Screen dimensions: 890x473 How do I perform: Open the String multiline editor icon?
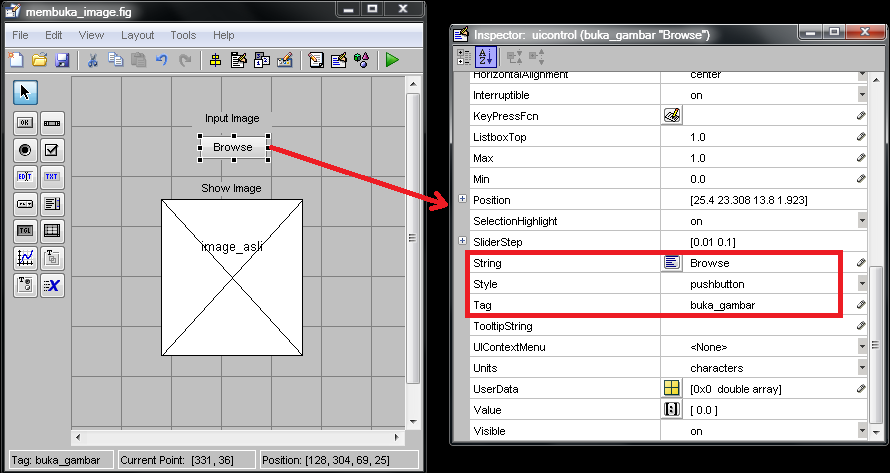coord(672,263)
